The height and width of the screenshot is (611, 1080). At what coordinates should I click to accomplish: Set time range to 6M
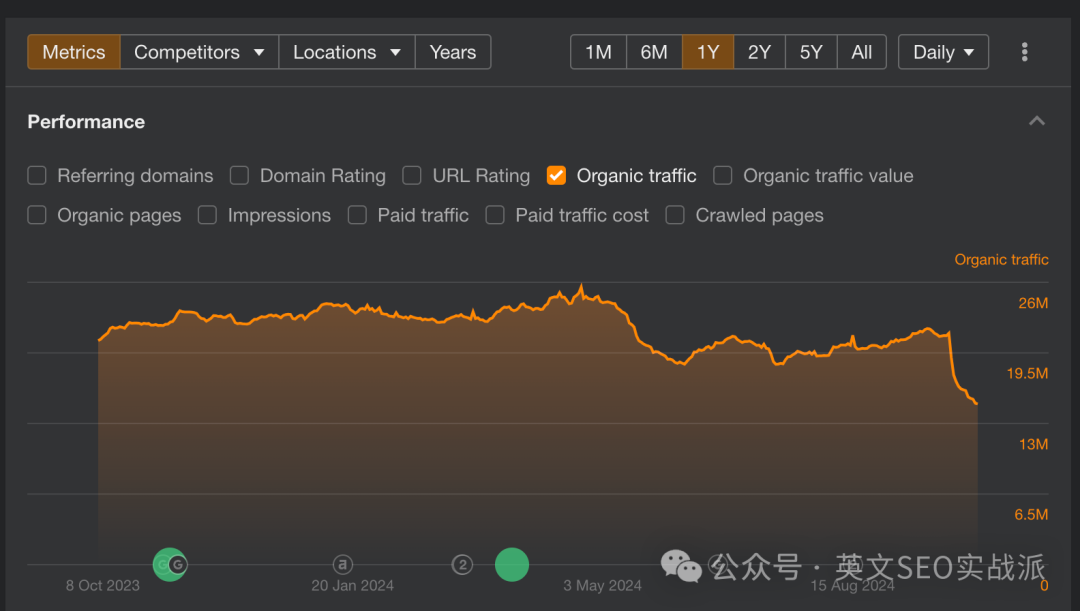tap(654, 52)
